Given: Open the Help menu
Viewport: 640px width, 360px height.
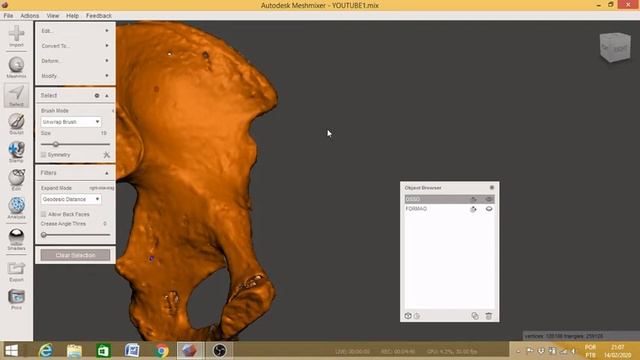Looking at the screenshot, I should point(72,16).
